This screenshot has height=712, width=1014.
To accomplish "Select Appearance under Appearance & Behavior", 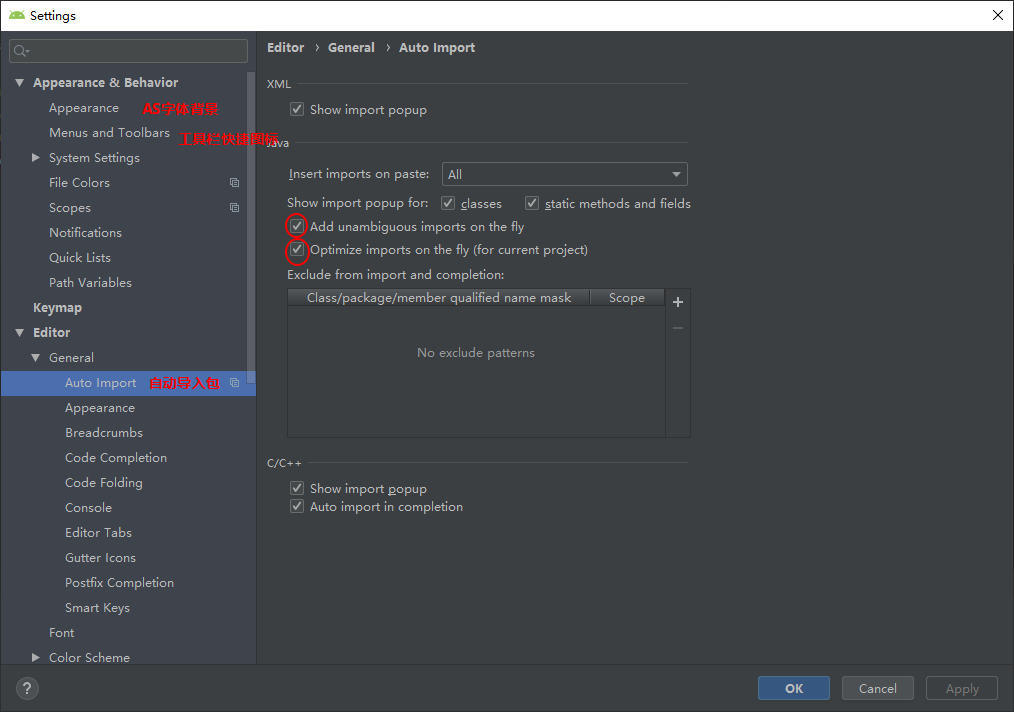I will click(x=83, y=108).
